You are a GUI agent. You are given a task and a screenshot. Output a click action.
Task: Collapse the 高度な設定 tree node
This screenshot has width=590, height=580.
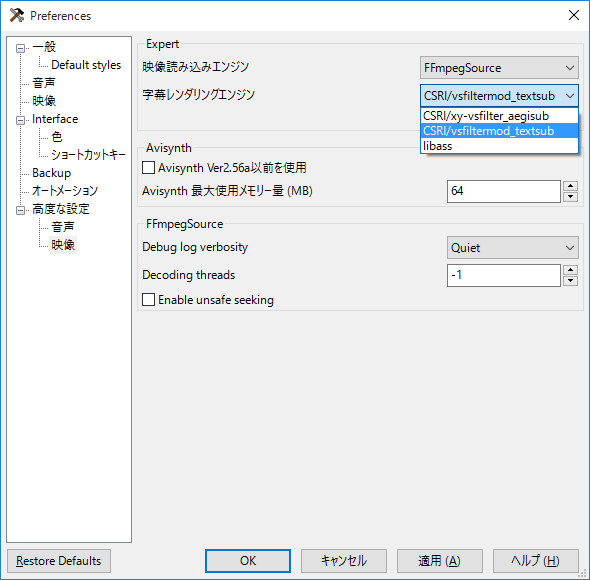coord(20,210)
